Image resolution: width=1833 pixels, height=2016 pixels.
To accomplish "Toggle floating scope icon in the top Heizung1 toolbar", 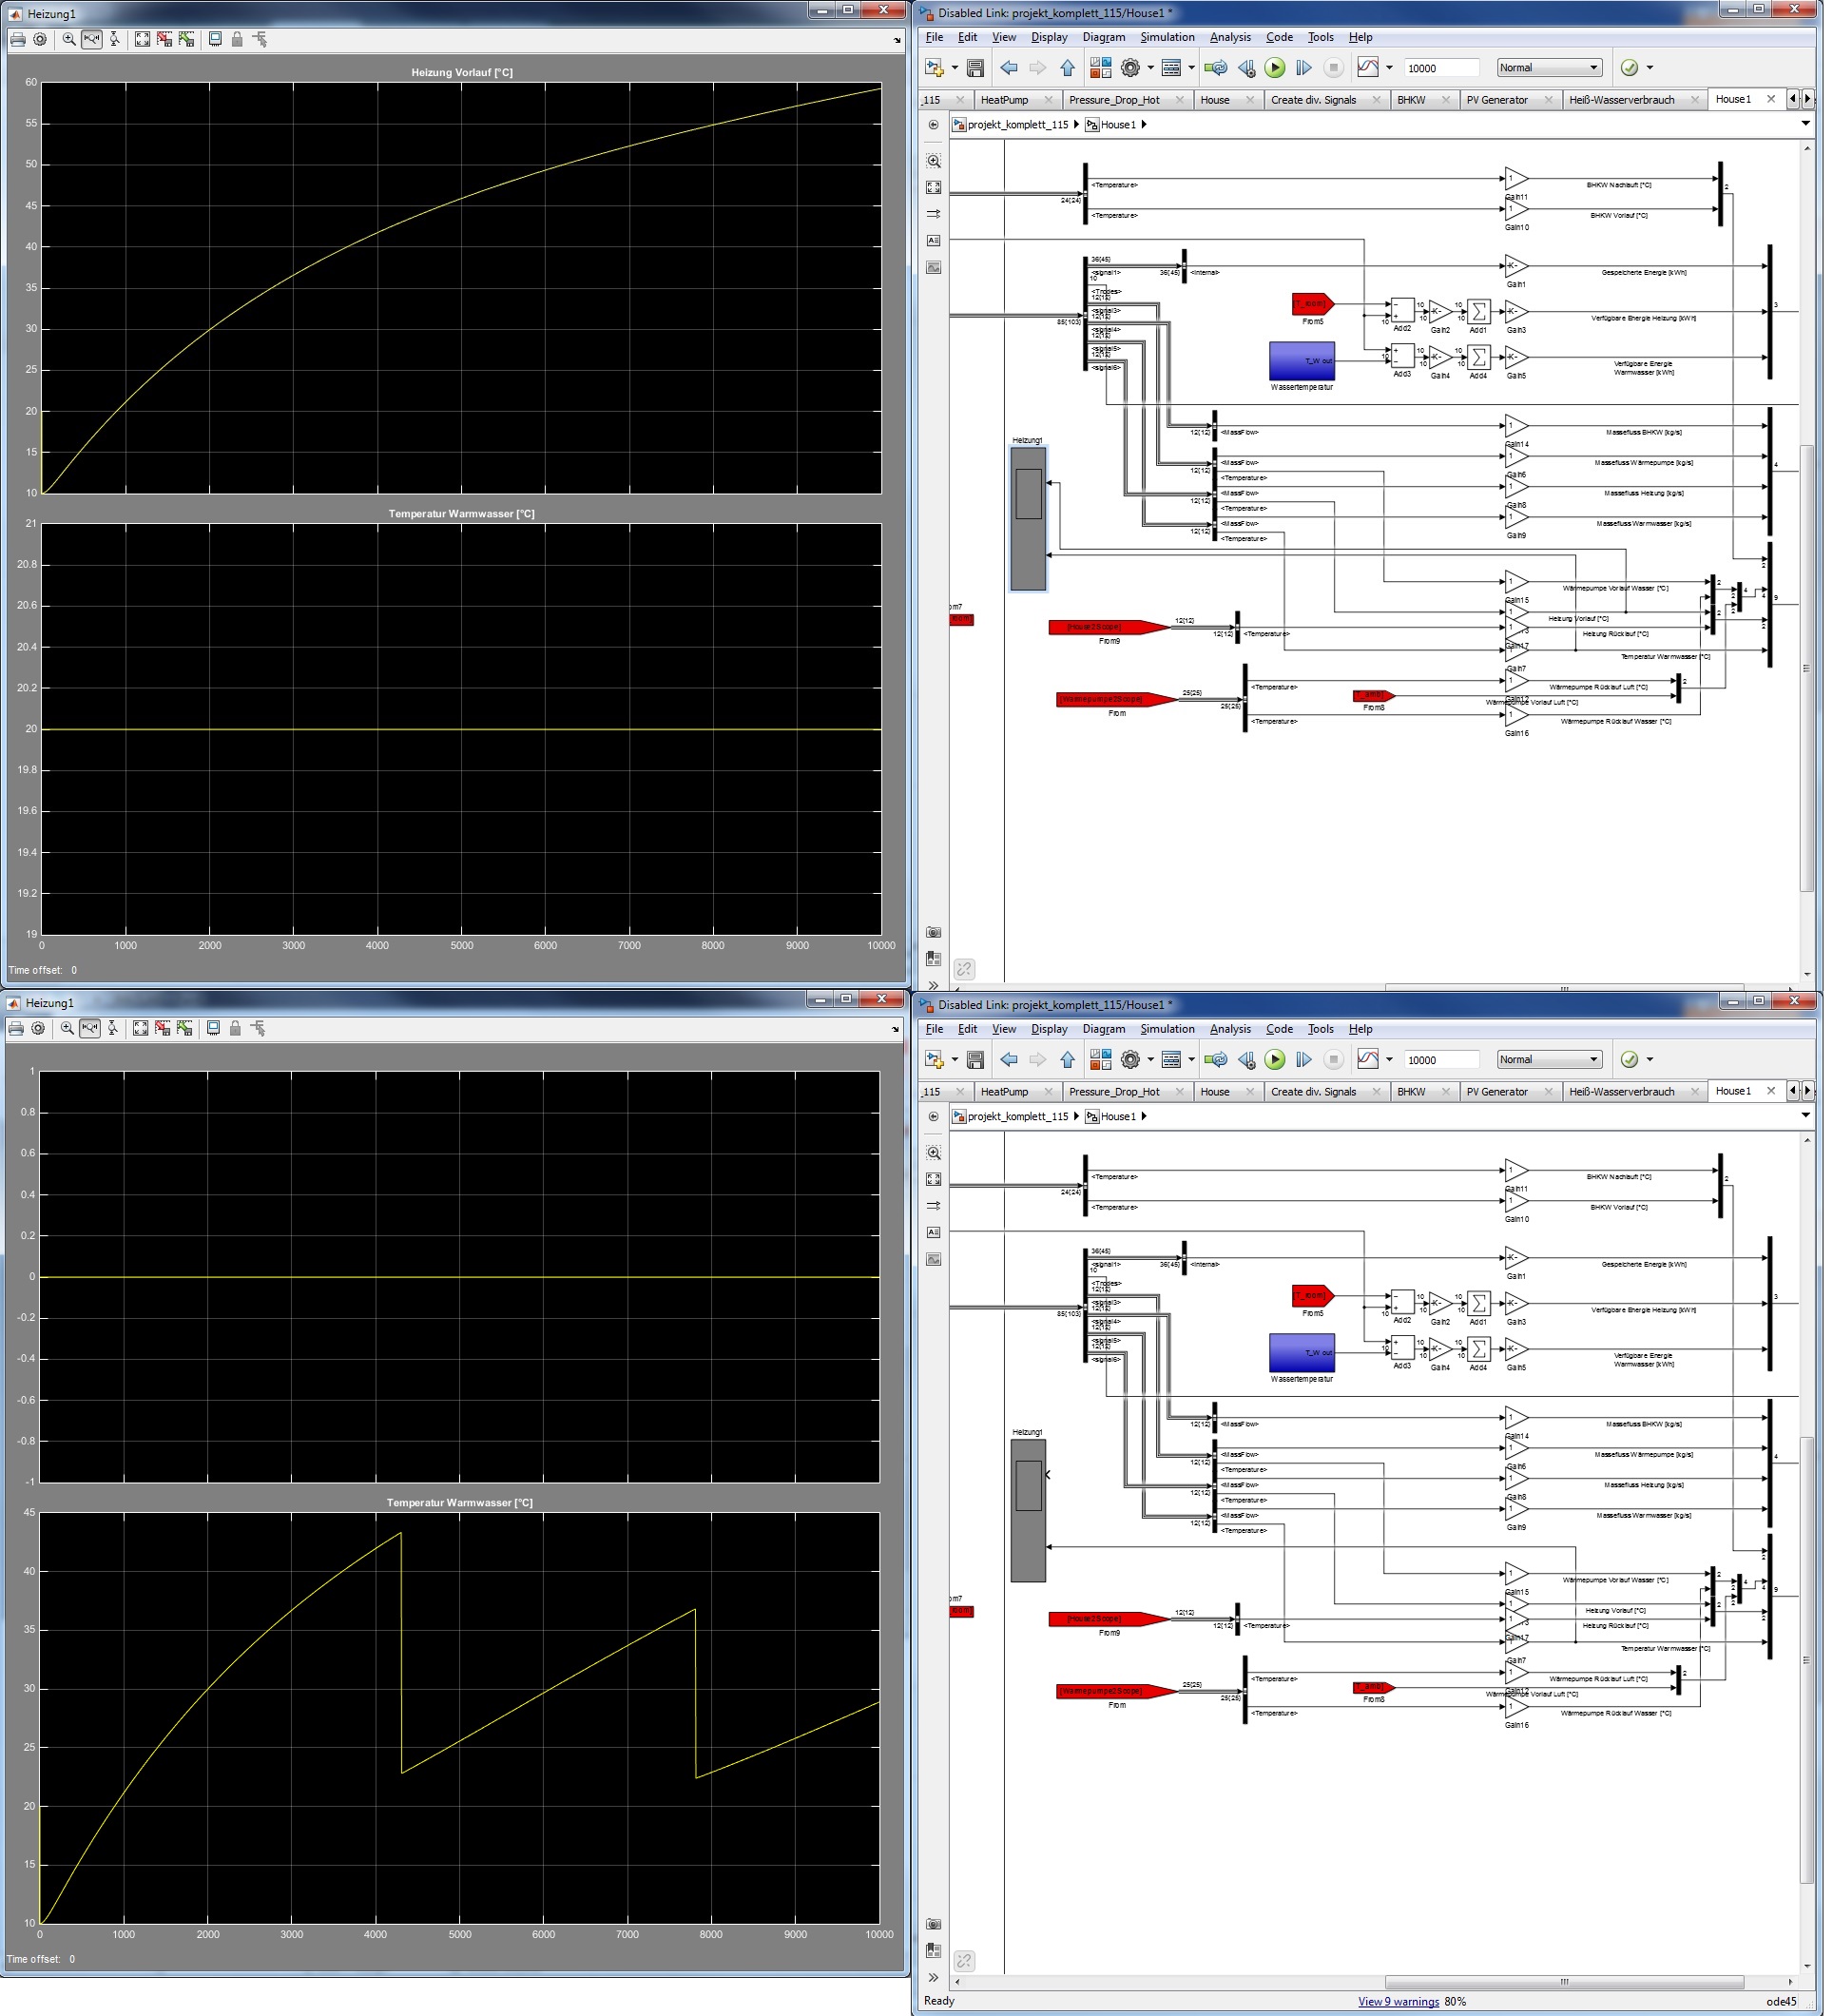I will tap(216, 39).
